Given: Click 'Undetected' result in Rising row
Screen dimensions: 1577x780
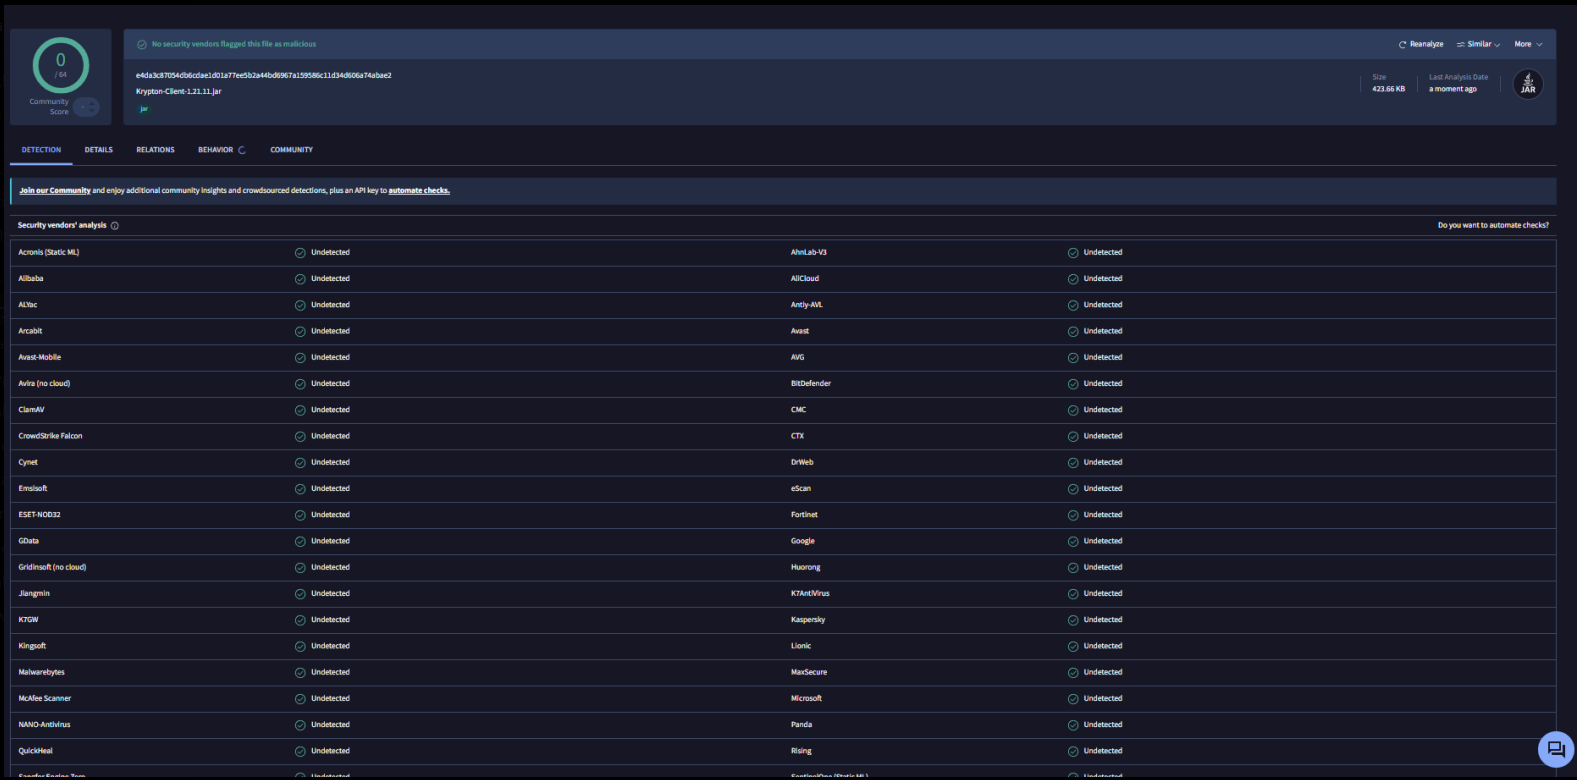Looking at the screenshot, I should coord(1103,751).
